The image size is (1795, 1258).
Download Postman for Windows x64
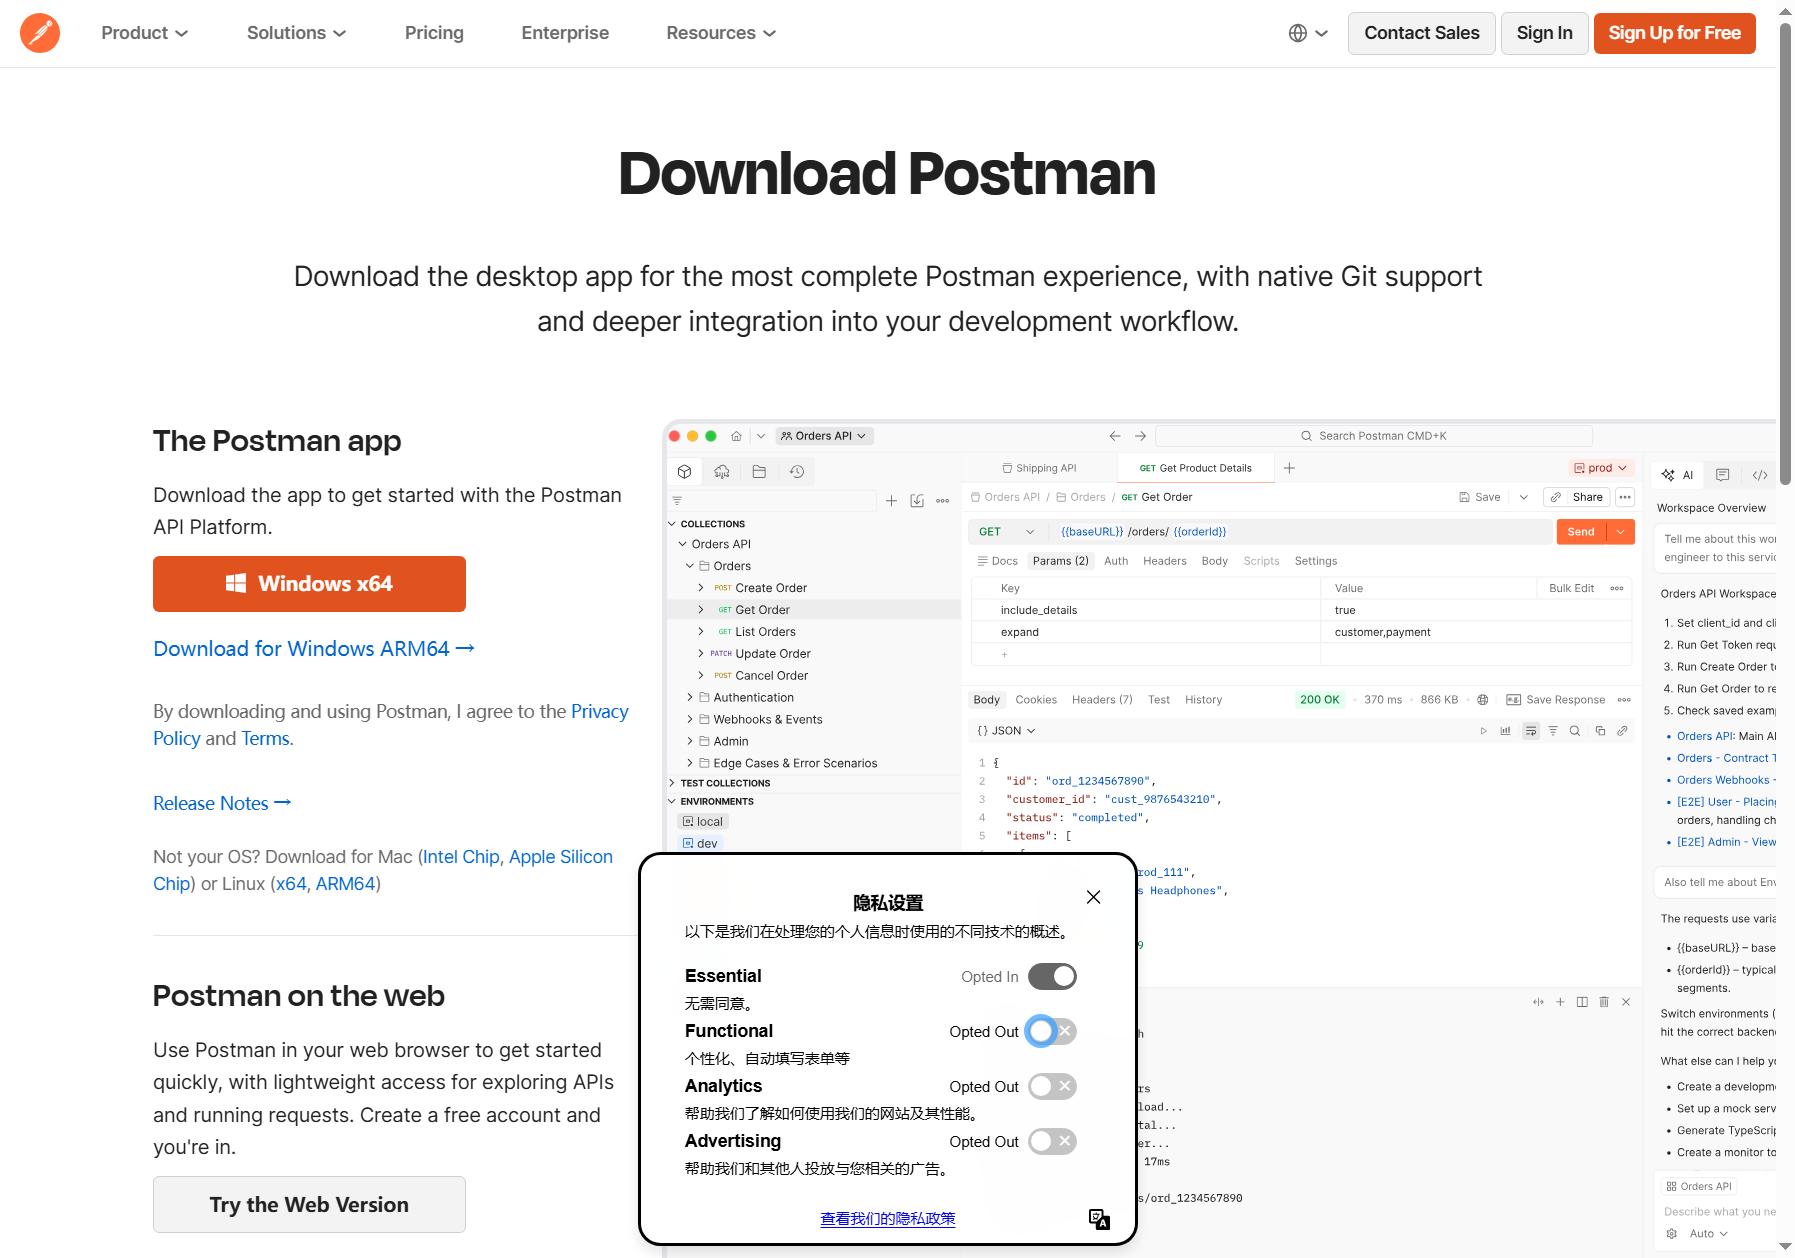tap(309, 584)
